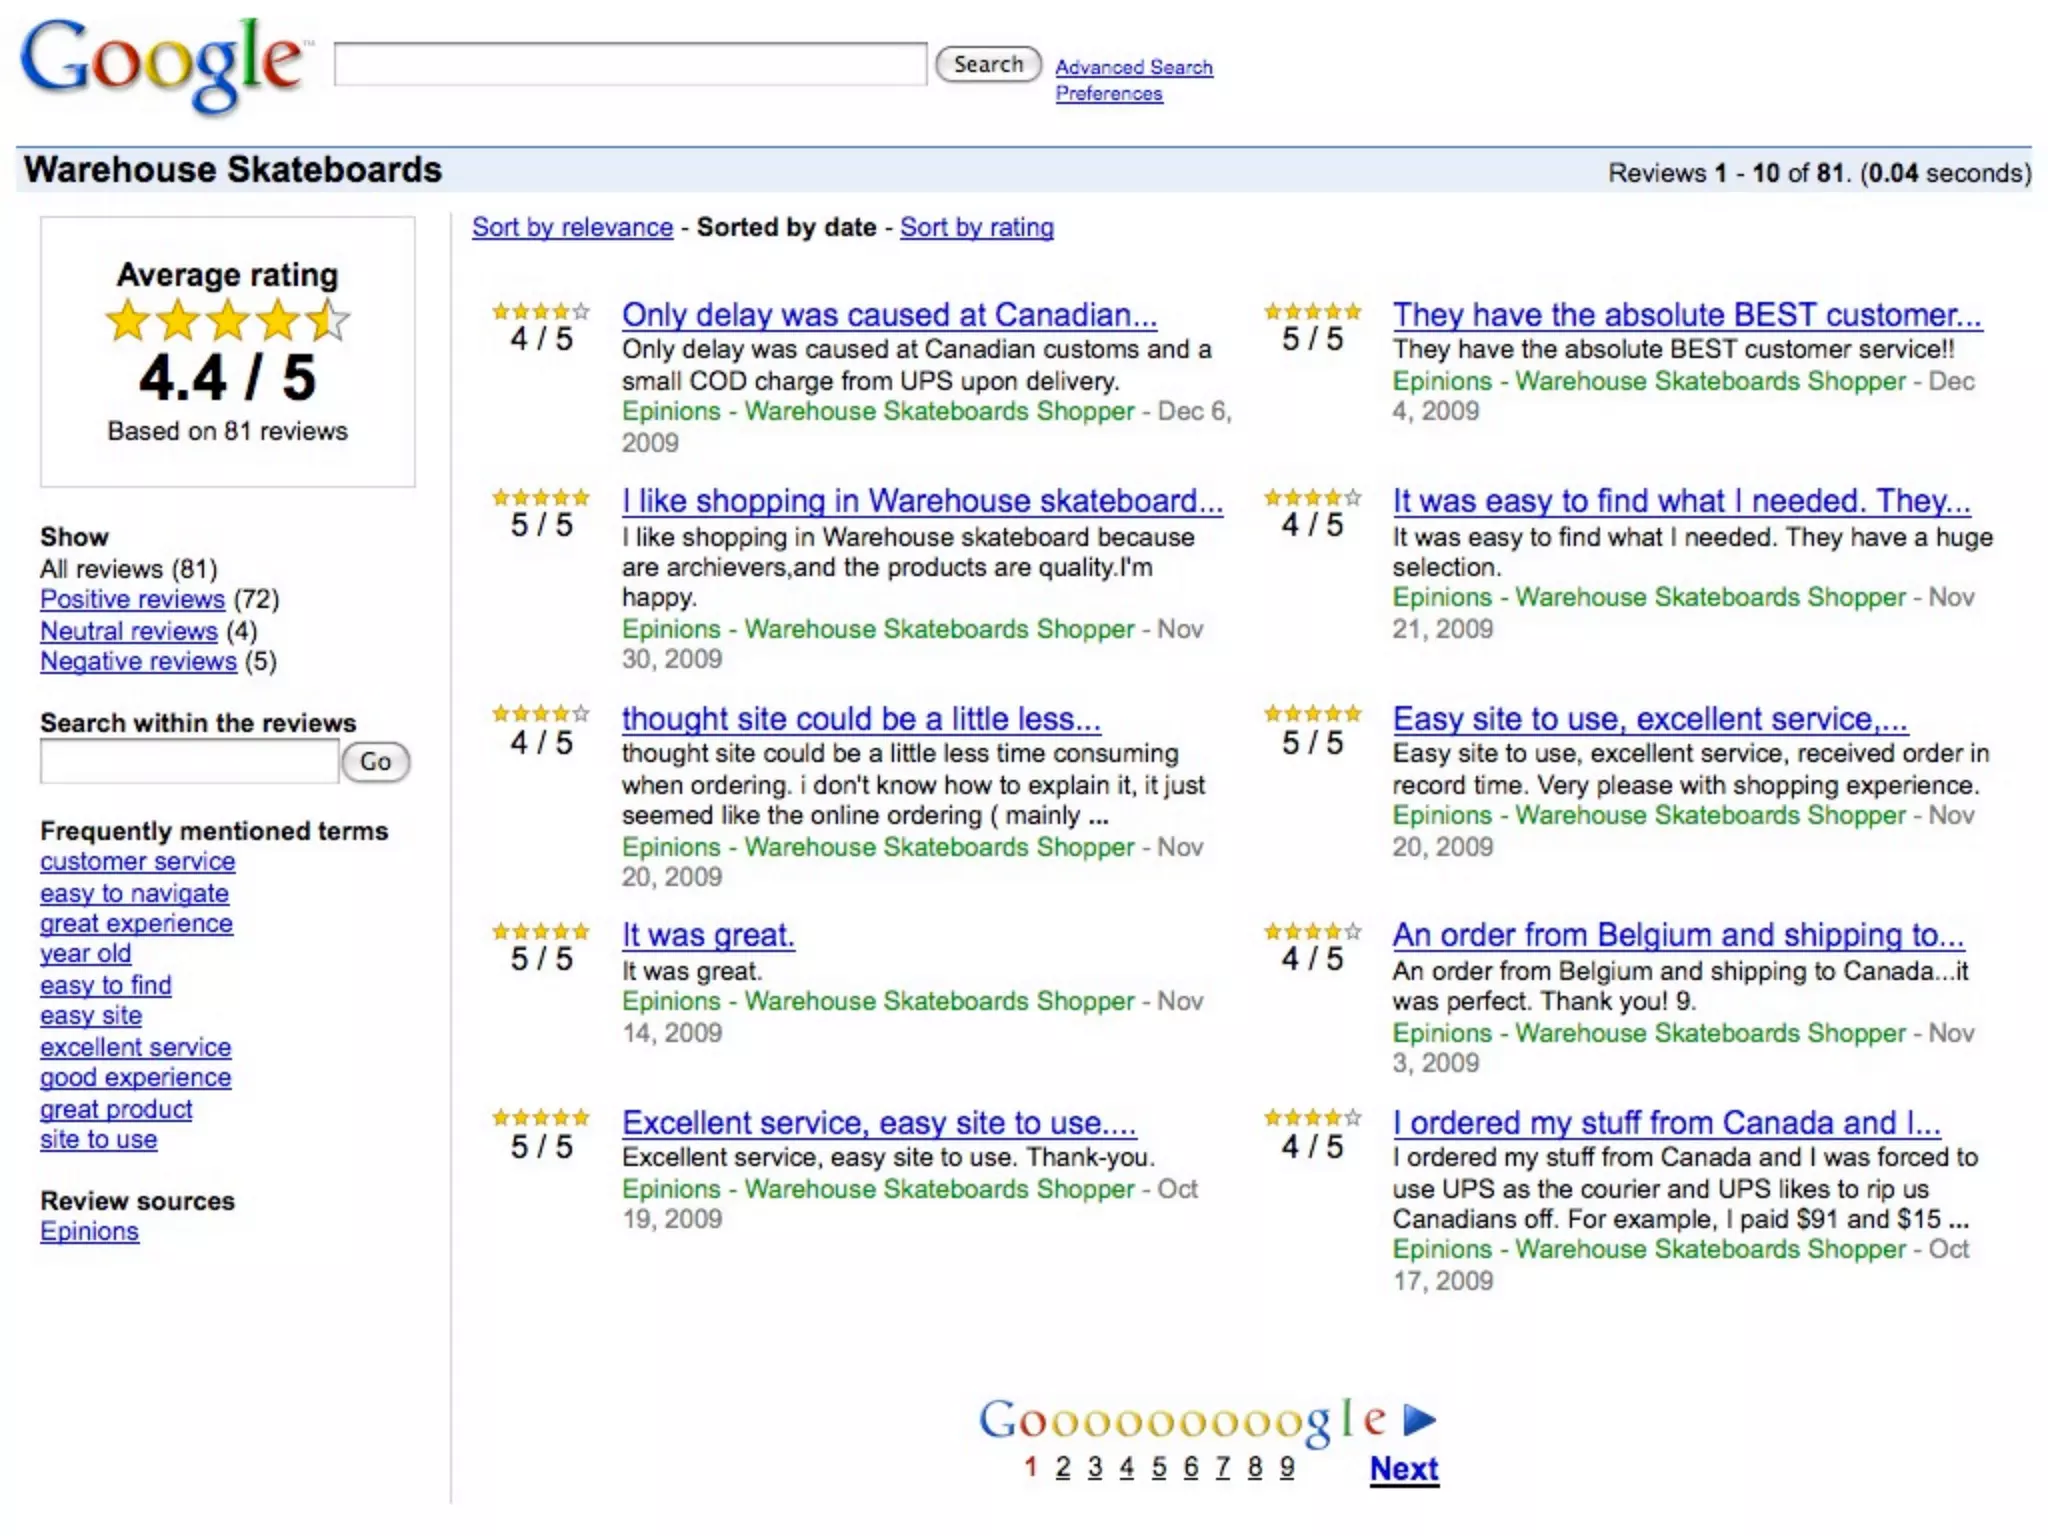Click the stars beside 'Easy site to use' review
2048x1536 pixels.
1312,714
